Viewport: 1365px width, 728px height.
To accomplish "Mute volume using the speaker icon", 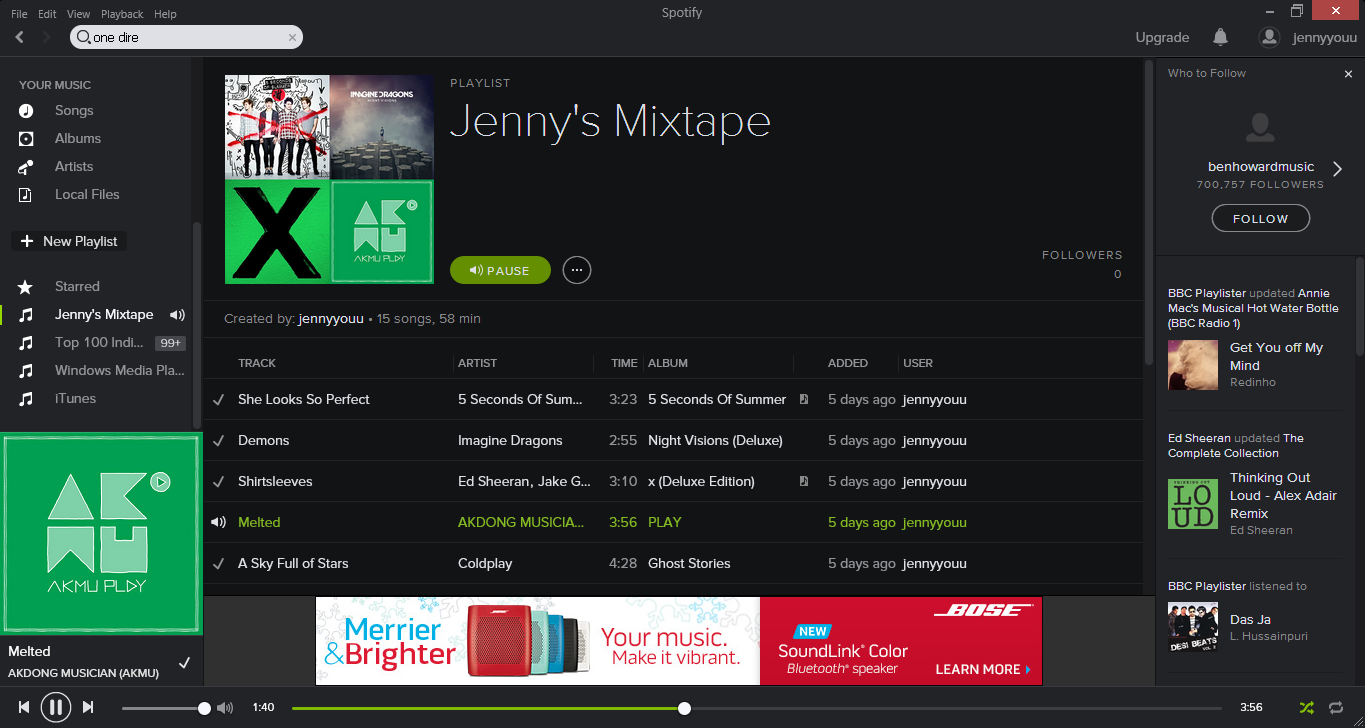I will pos(225,708).
